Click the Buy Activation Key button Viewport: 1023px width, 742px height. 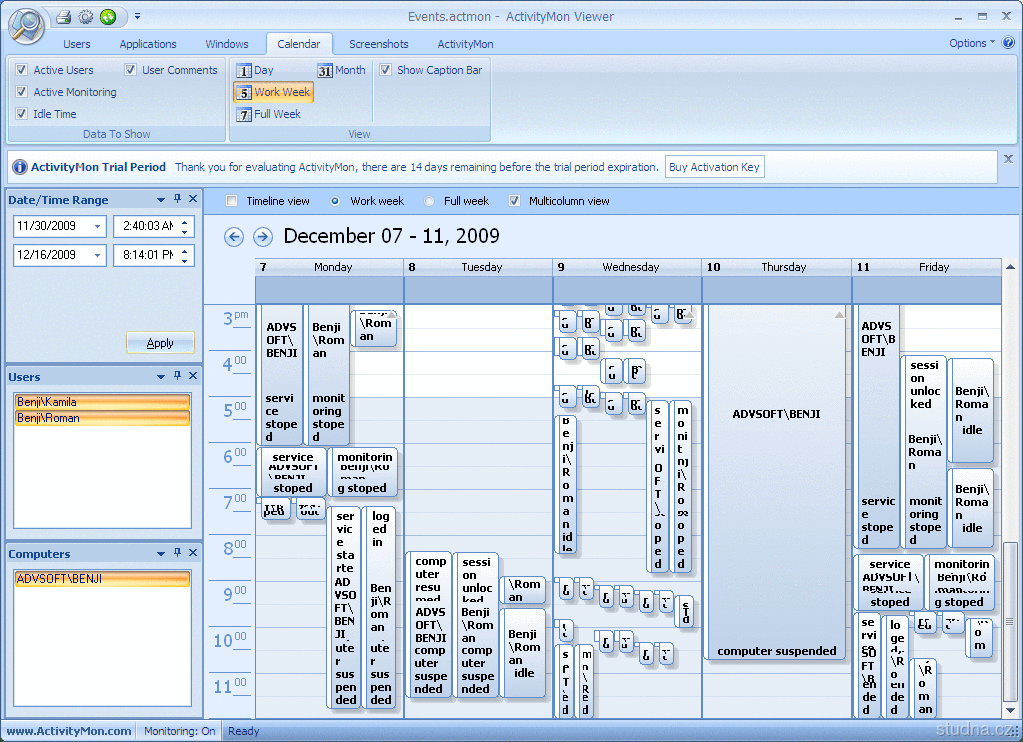pyautogui.click(x=714, y=167)
